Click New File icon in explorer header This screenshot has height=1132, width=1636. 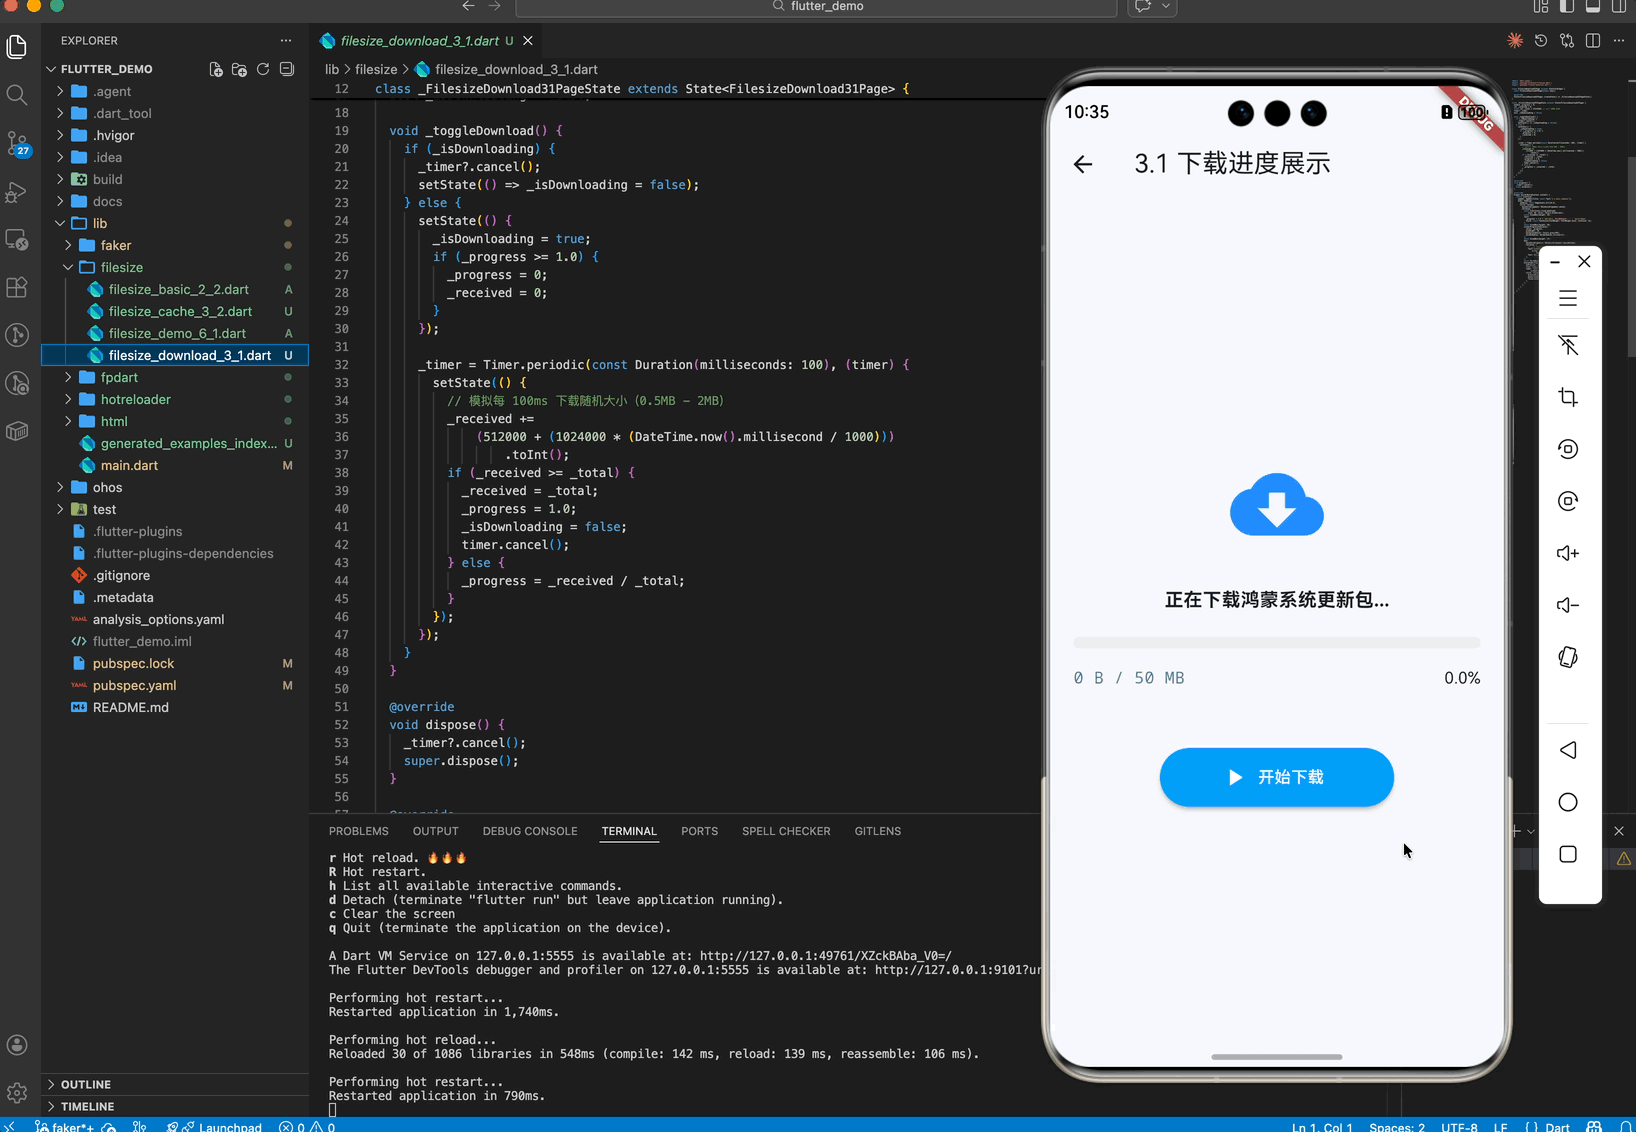click(x=216, y=69)
